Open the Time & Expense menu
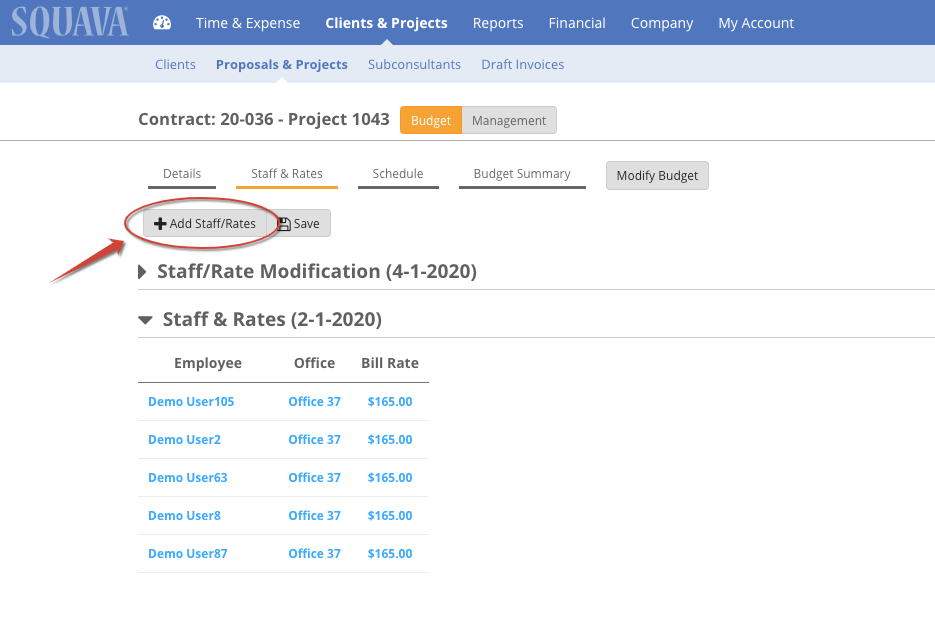 (247, 22)
